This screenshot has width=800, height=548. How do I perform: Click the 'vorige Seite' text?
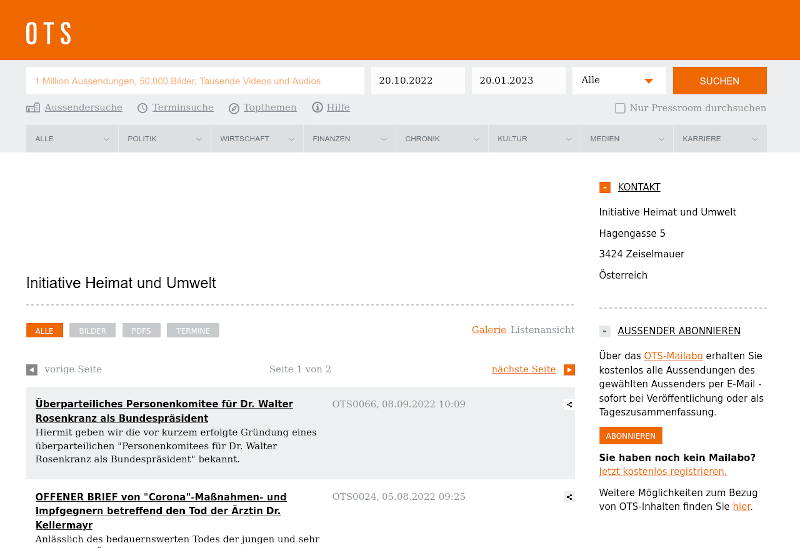(x=73, y=369)
